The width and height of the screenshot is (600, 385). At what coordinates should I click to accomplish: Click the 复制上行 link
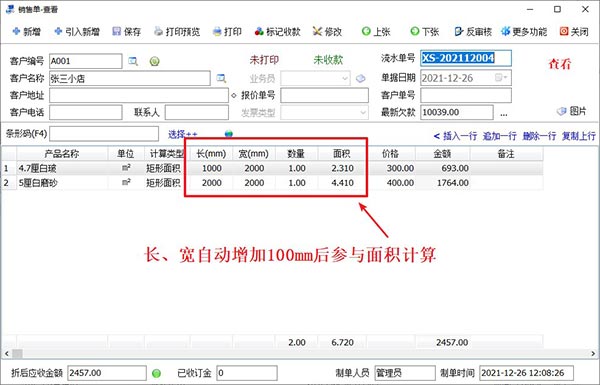[578, 136]
